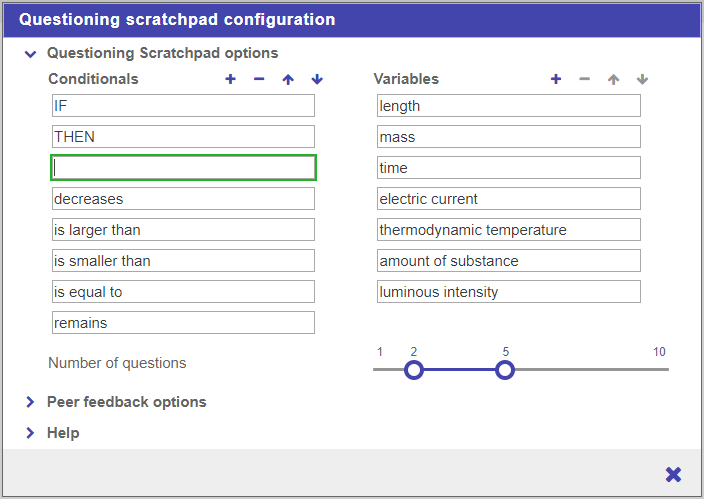
Task: Click the upper slider handle at 5
Action: (x=505, y=370)
